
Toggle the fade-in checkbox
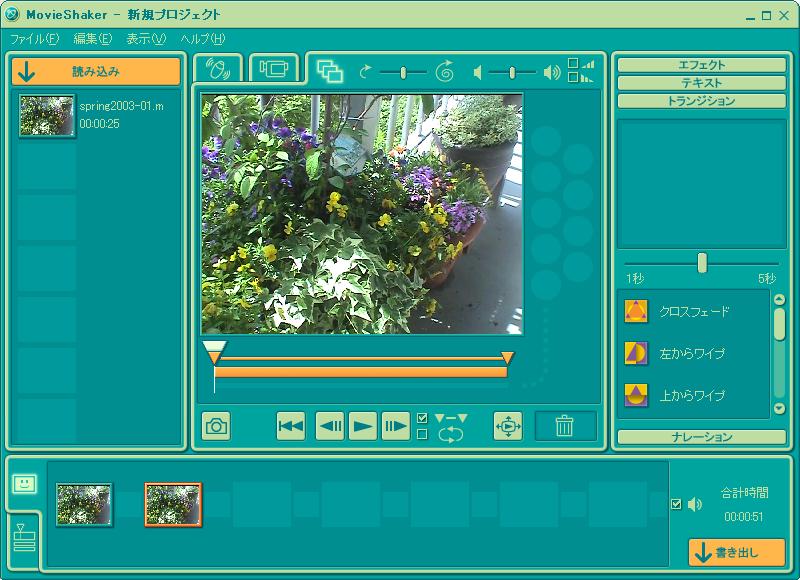coord(573,63)
